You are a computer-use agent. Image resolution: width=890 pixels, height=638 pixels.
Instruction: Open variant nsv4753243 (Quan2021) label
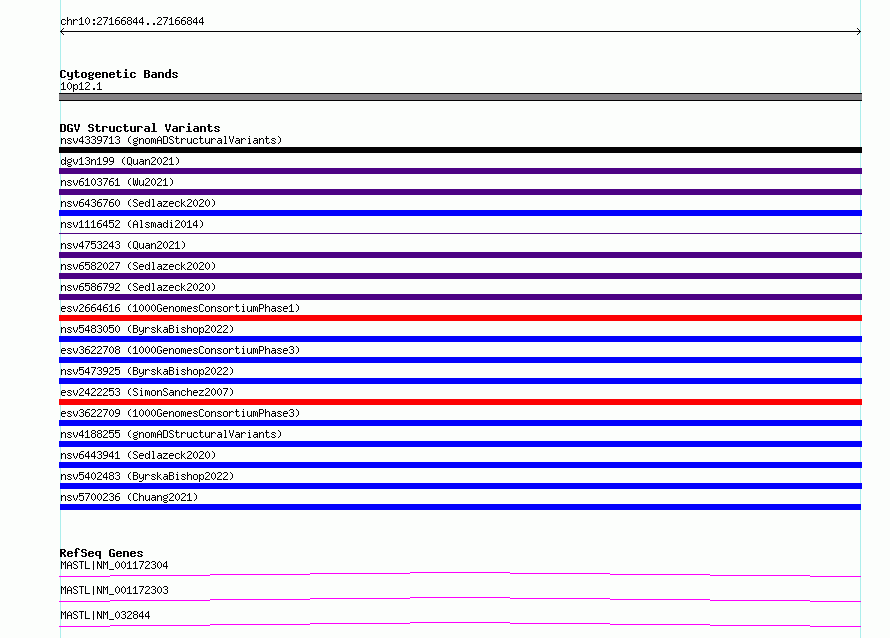(x=123, y=245)
